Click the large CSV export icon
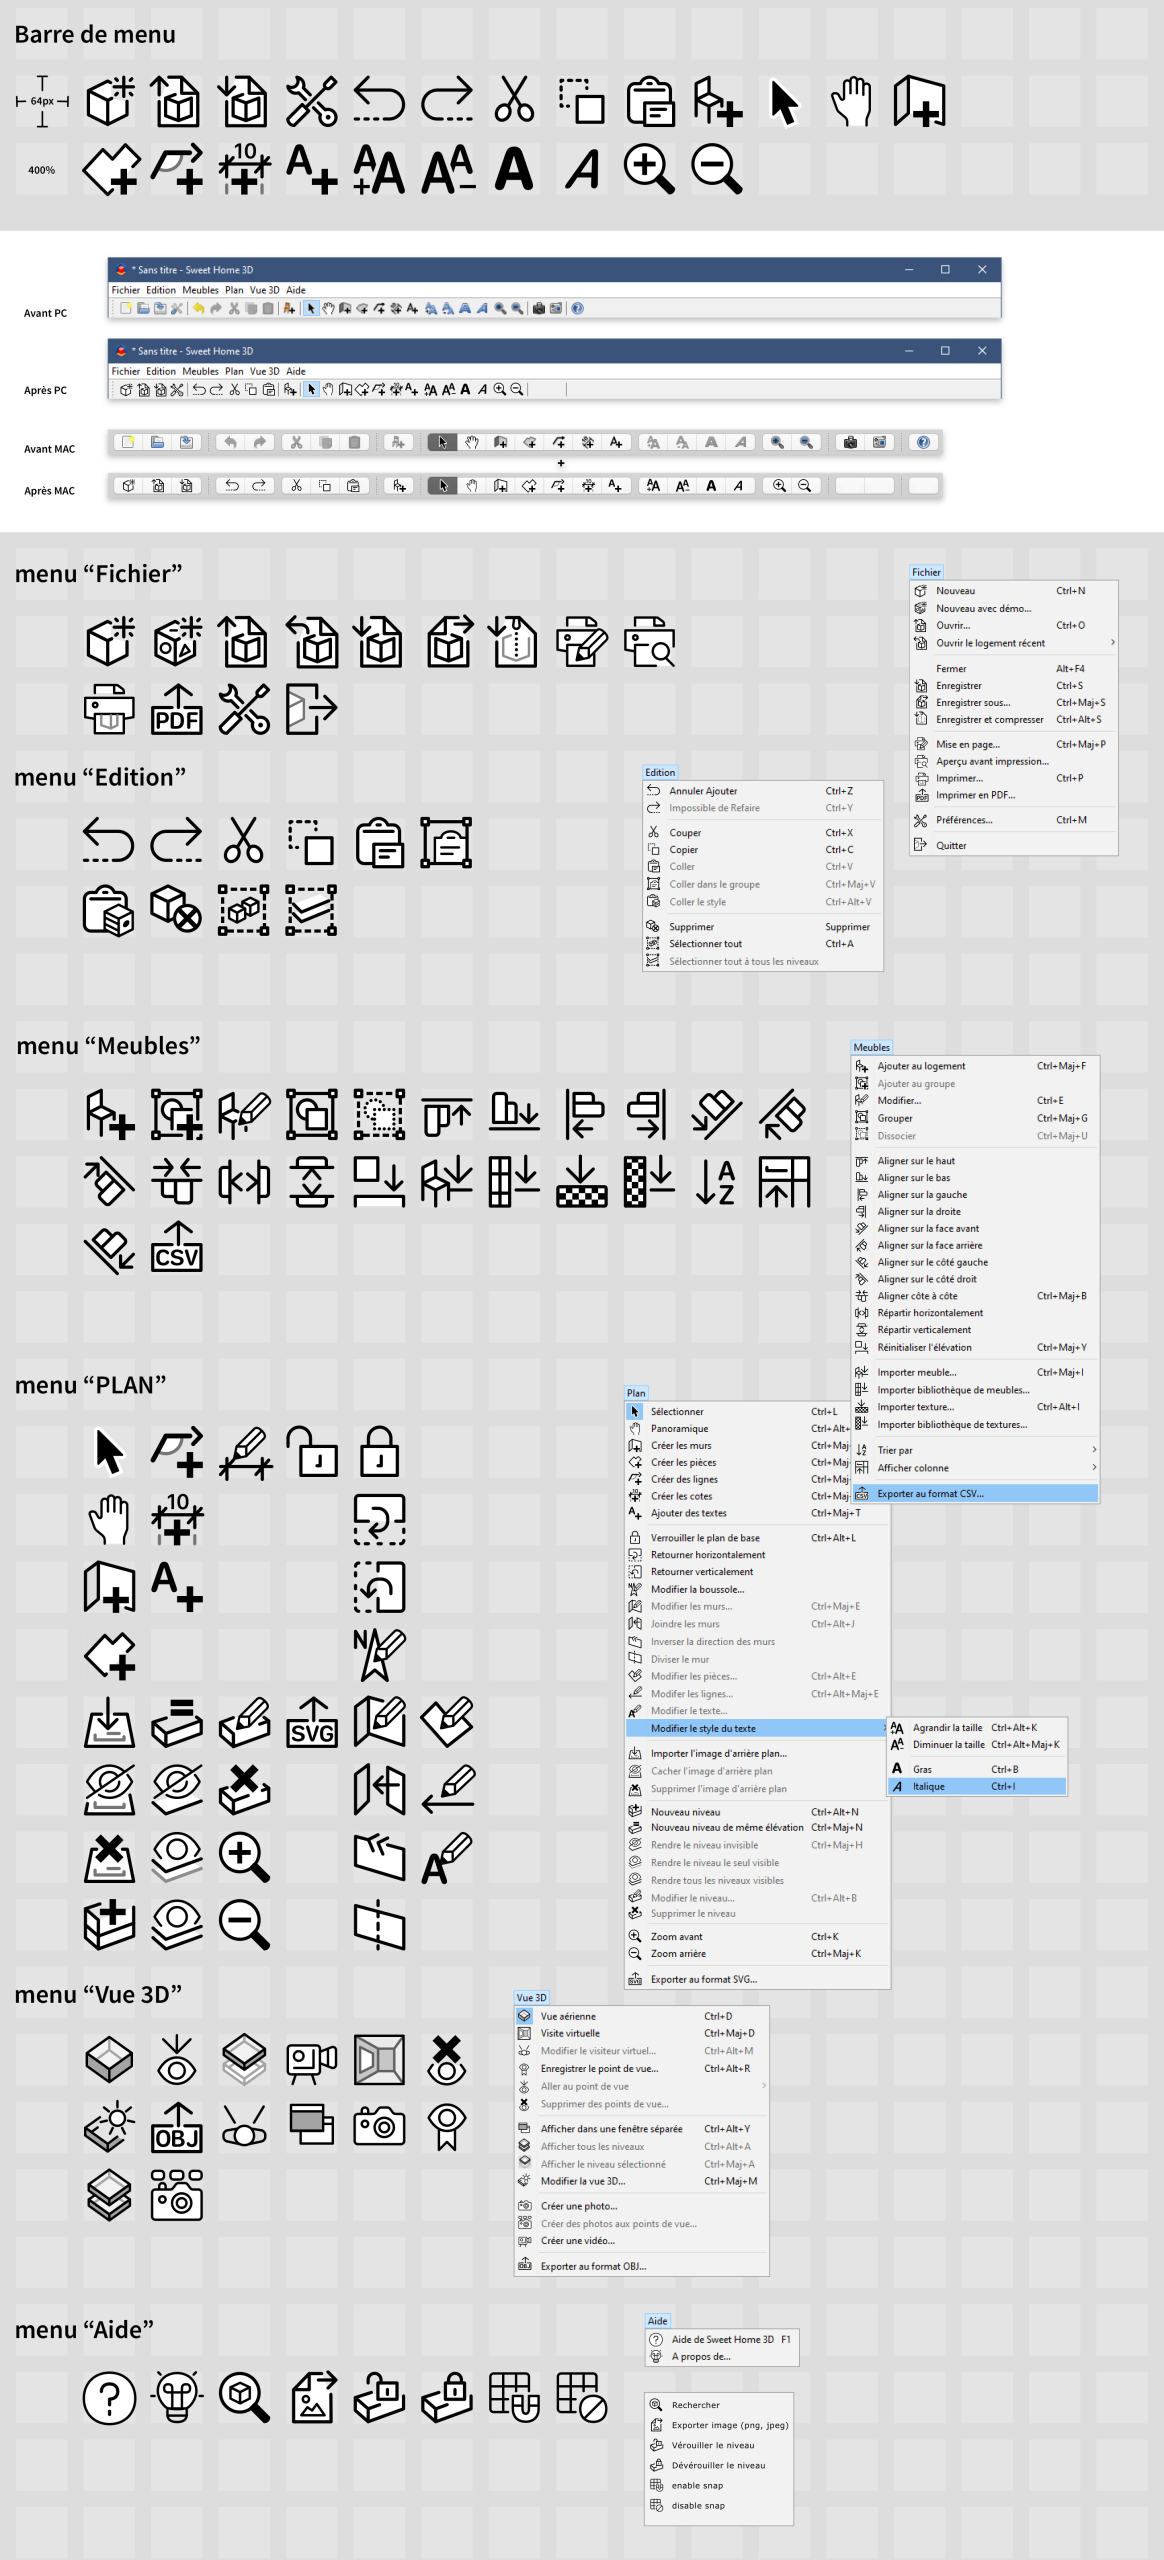This screenshot has height=2560, width=1164. (x=176, y=1247)
